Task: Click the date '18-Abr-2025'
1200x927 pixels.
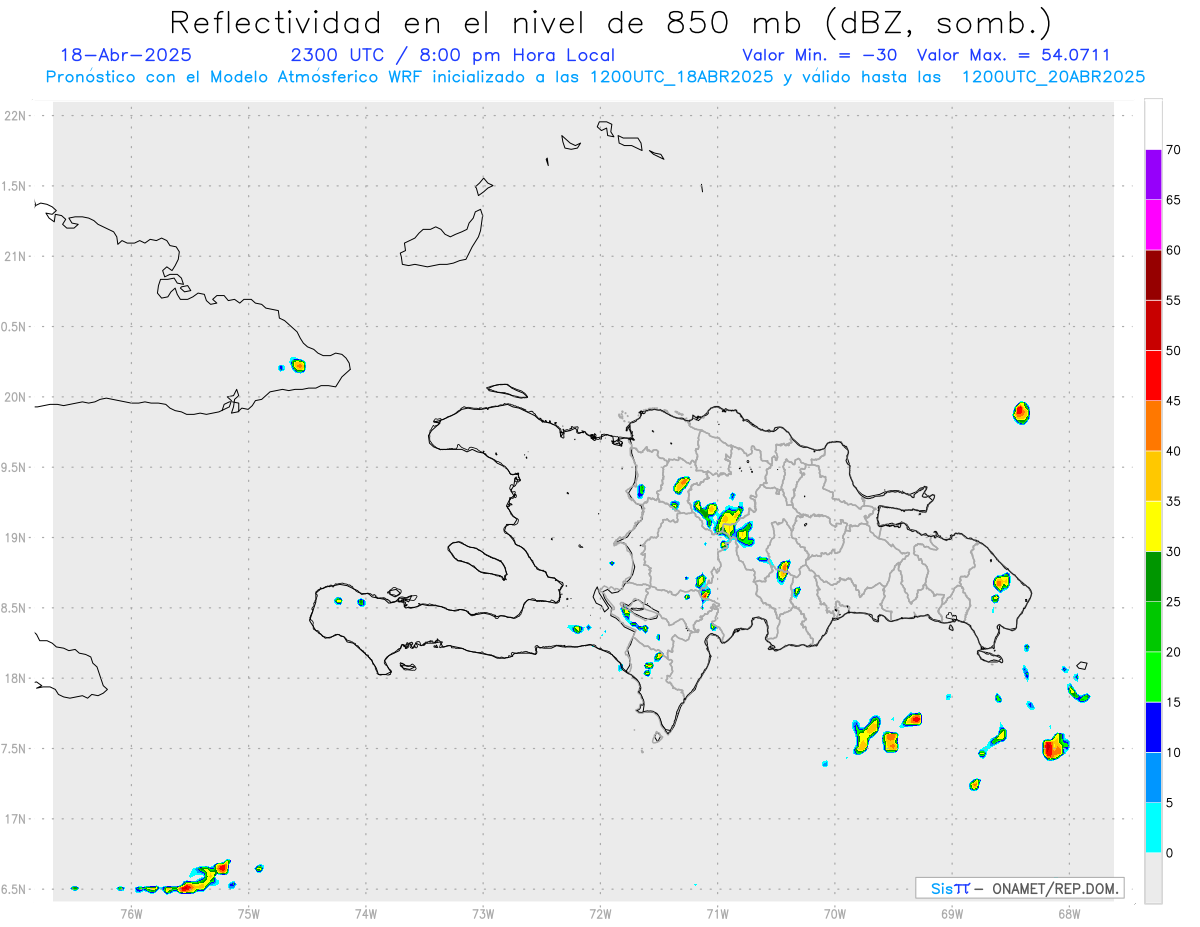Action: 126,55
